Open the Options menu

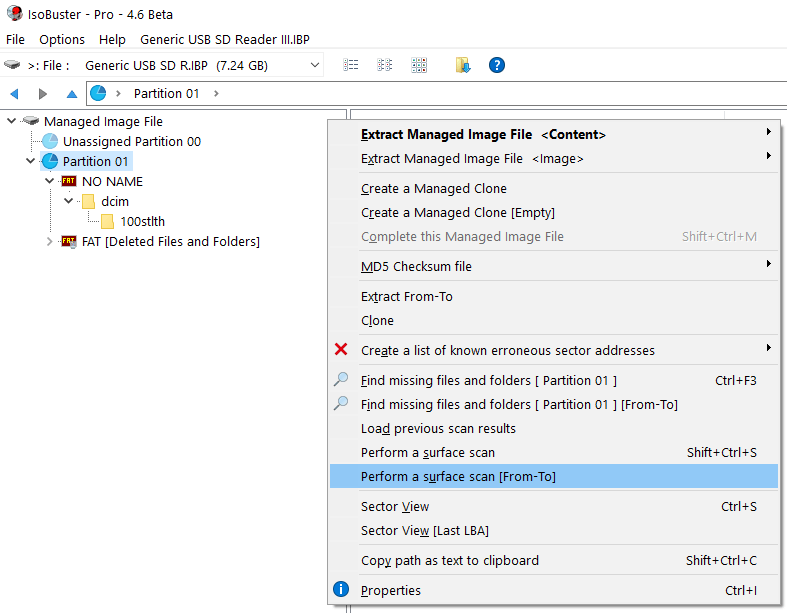pos(62,39)
